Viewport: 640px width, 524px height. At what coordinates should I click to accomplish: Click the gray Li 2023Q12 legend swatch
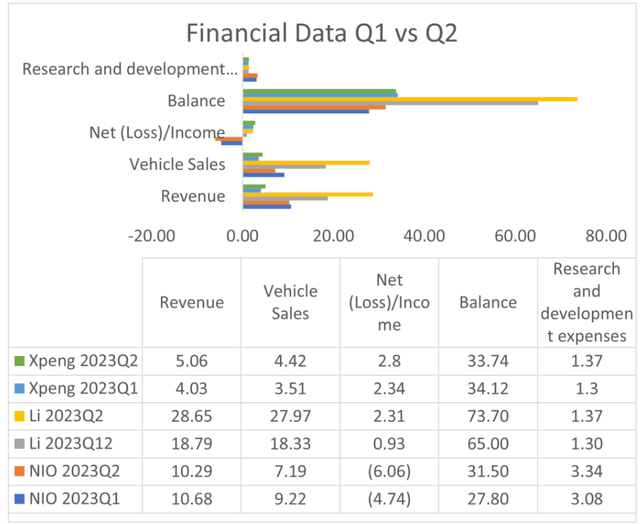coord(19,444)
